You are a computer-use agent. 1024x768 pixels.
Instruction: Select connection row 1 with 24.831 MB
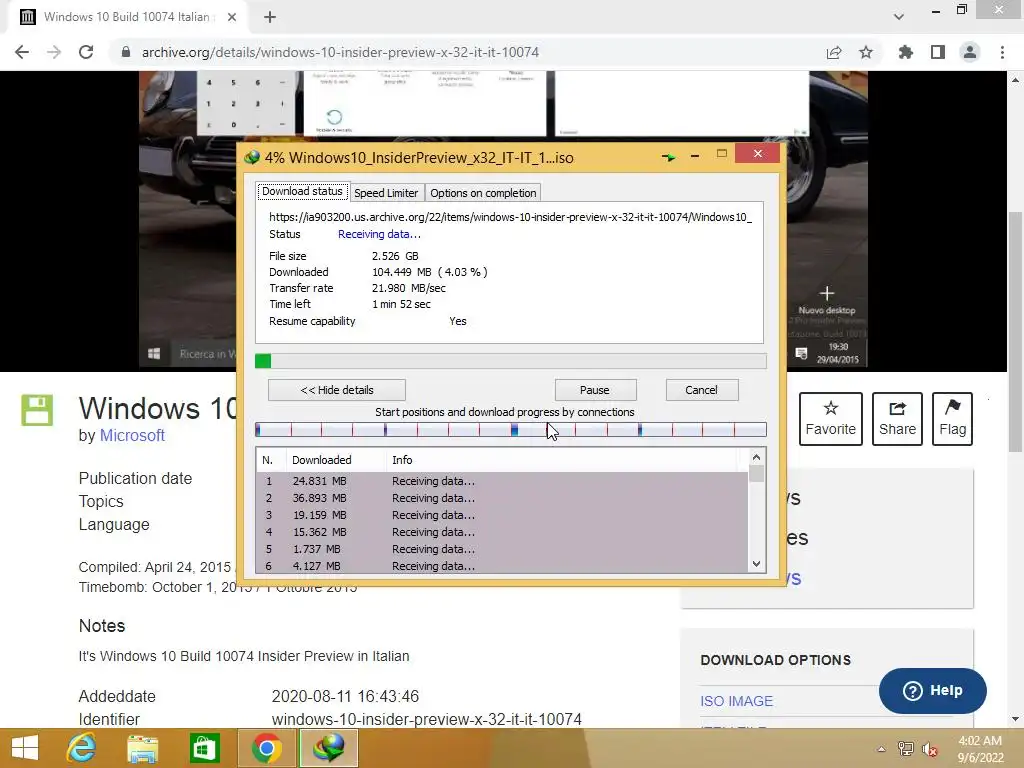click(502, 481)
